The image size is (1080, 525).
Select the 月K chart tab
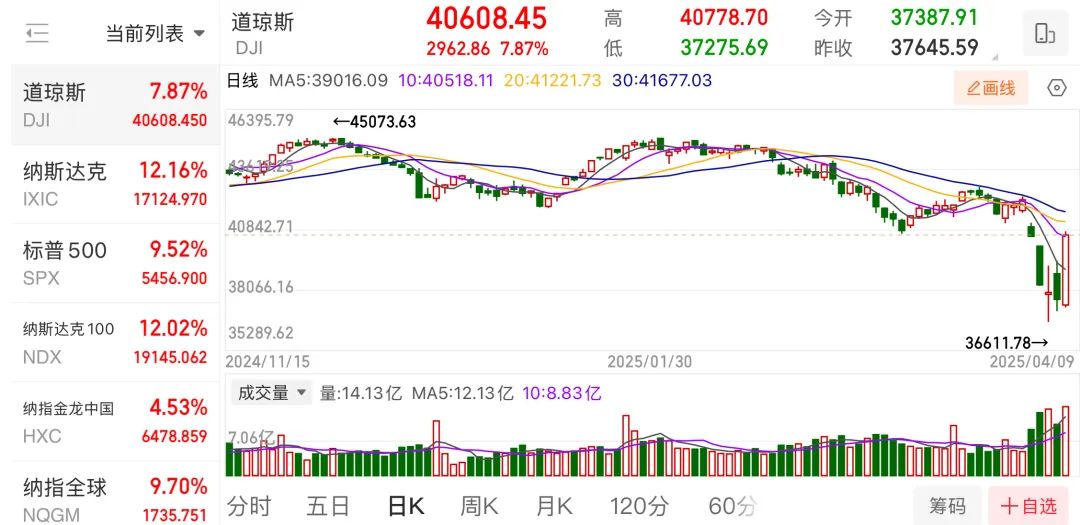pyautogui.click(x=554, y=507)
